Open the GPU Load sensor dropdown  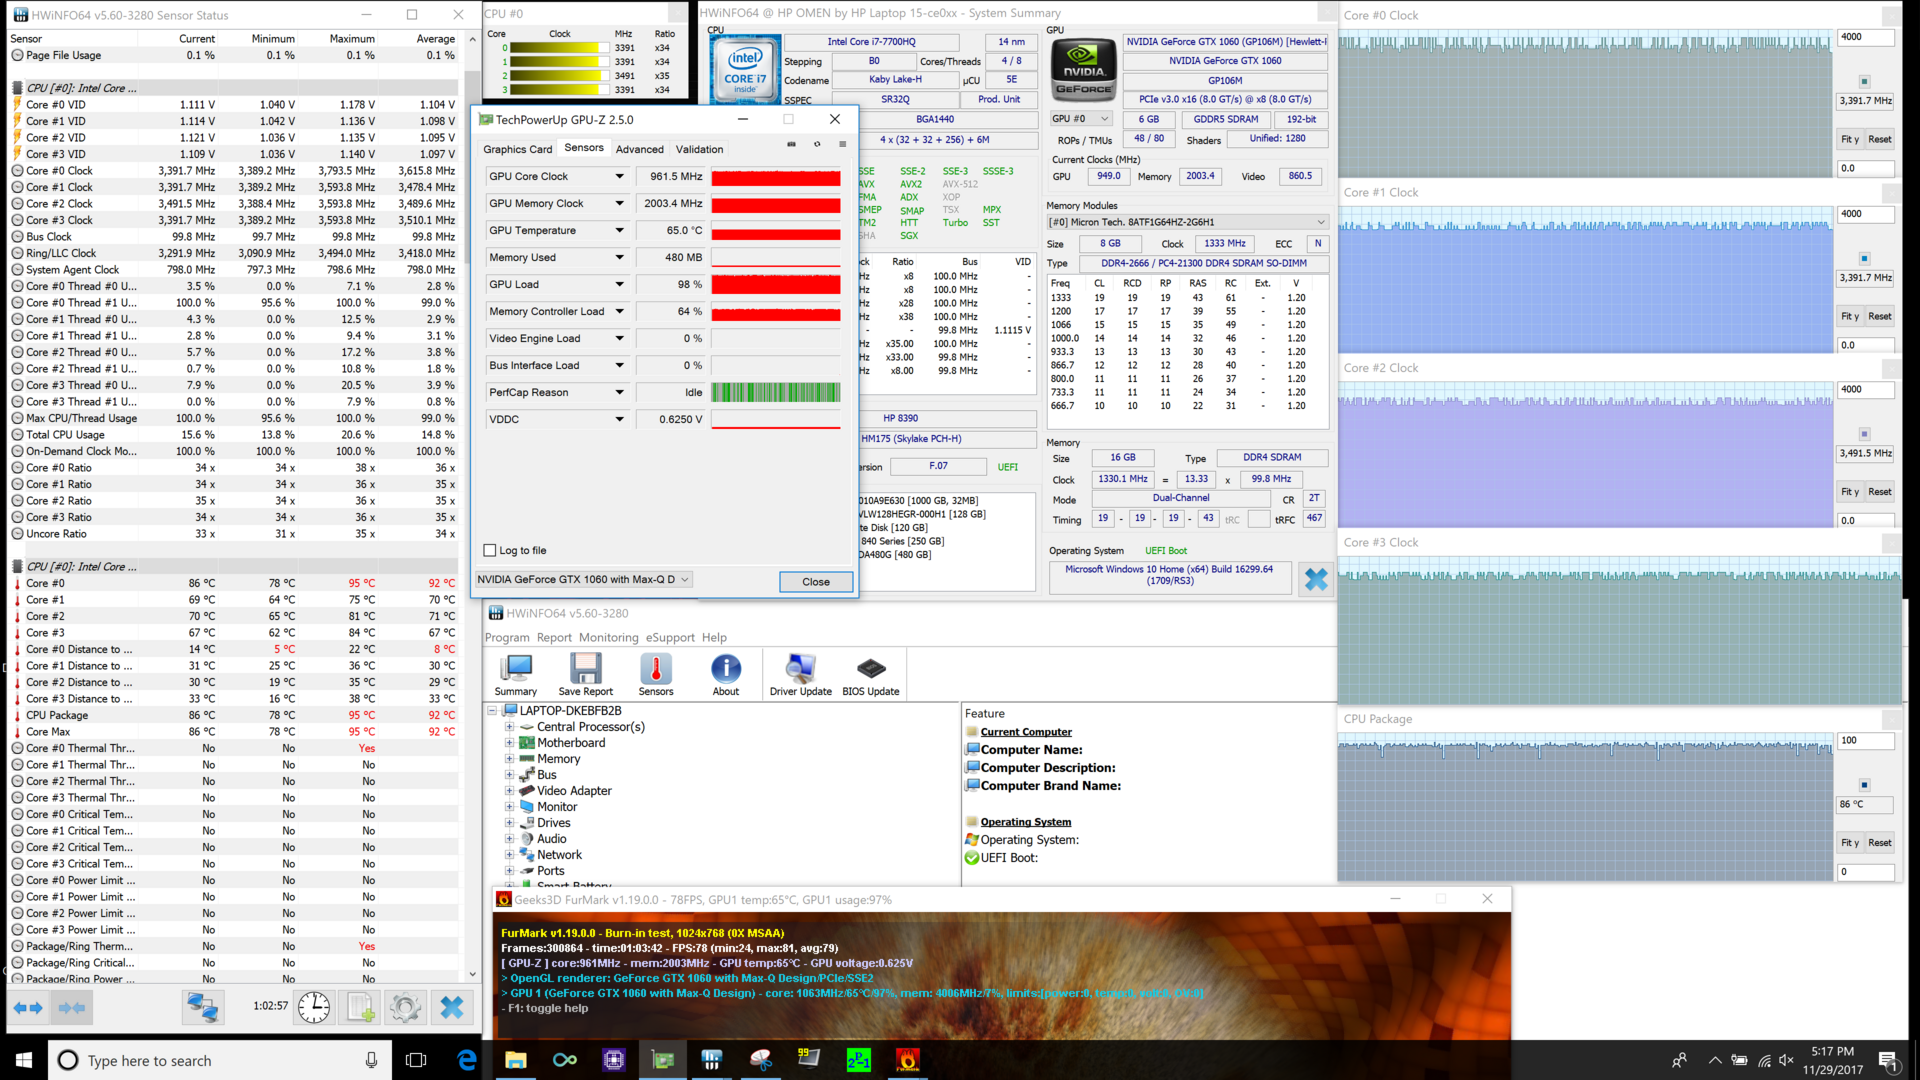pos(619,284)
